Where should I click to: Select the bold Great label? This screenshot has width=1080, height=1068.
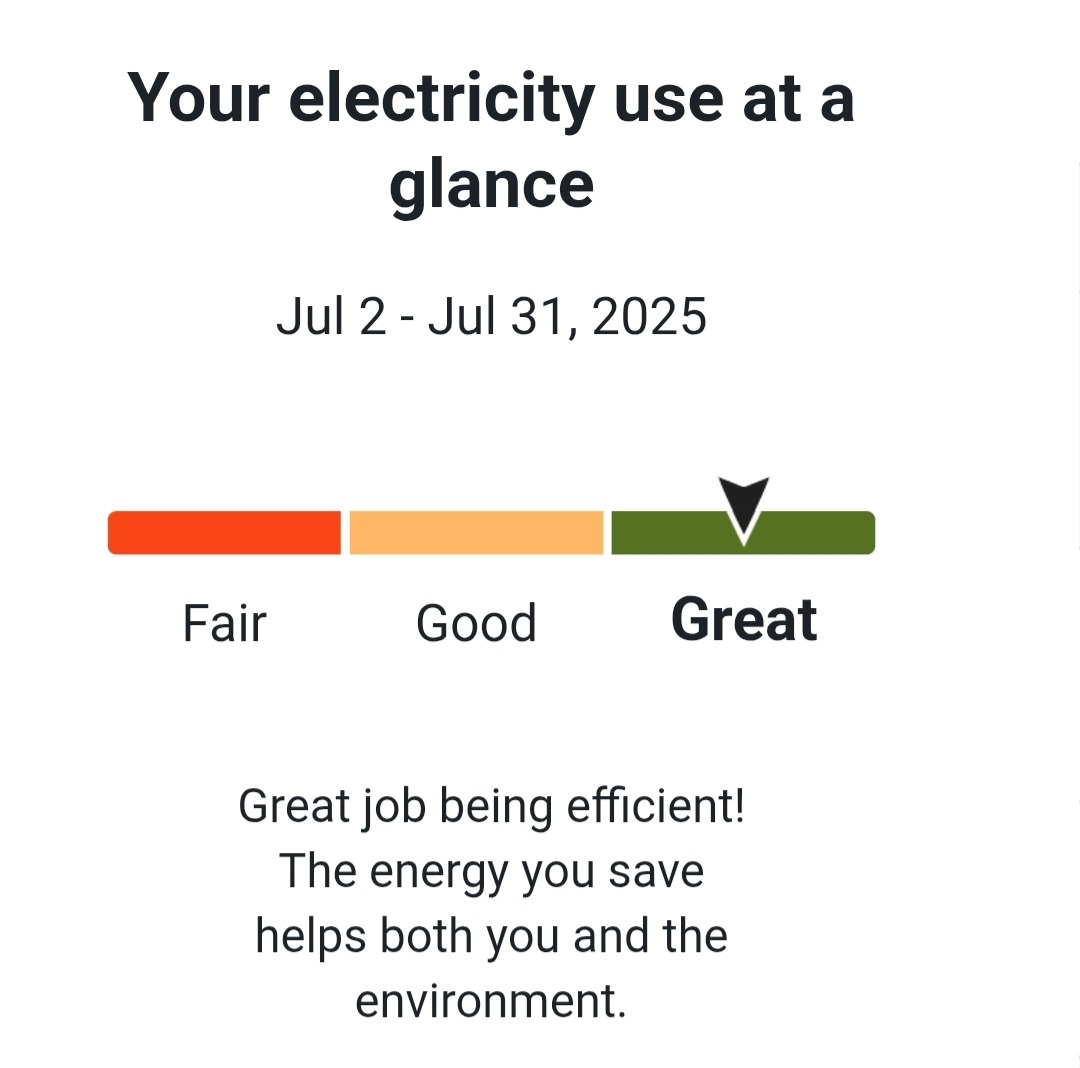pos(744,620)
